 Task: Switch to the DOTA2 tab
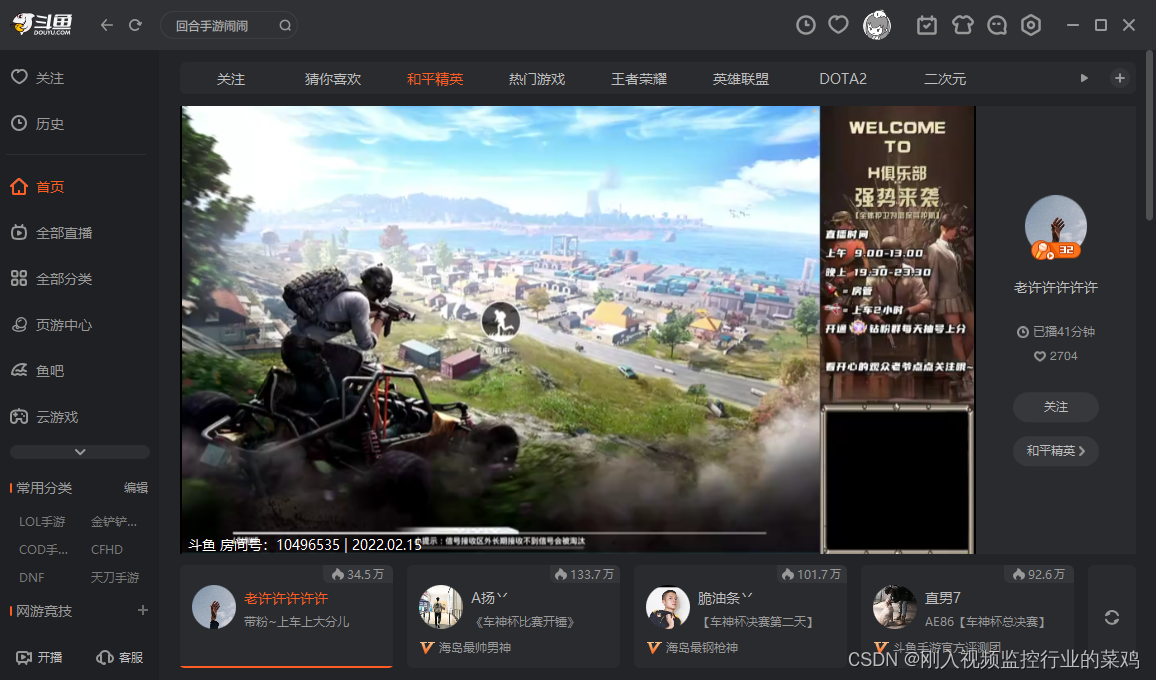pyautogui.click(x=843, y=79)
